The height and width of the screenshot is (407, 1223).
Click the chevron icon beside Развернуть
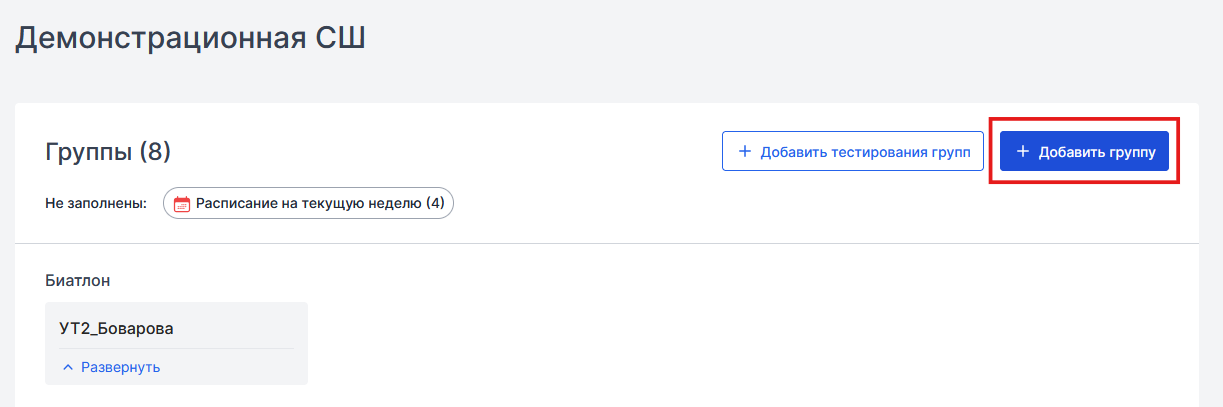click(68, 367)
